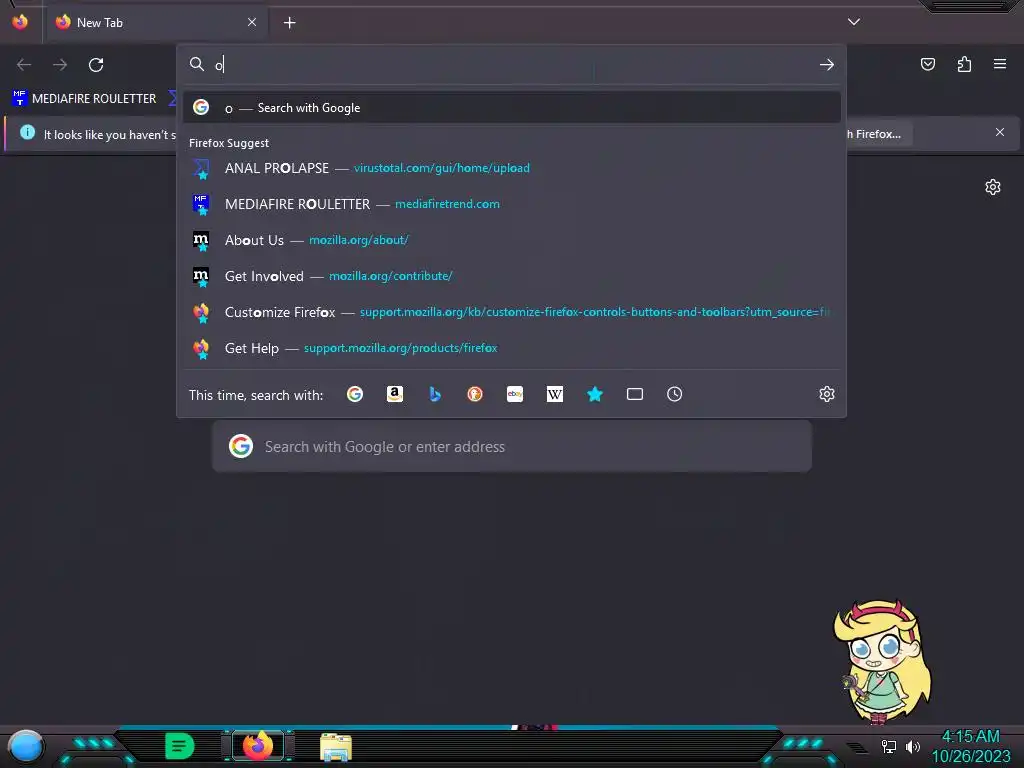1024x768 pixels.
Task: Click the Go arrow in the address bar
Action: pos(826,65)
